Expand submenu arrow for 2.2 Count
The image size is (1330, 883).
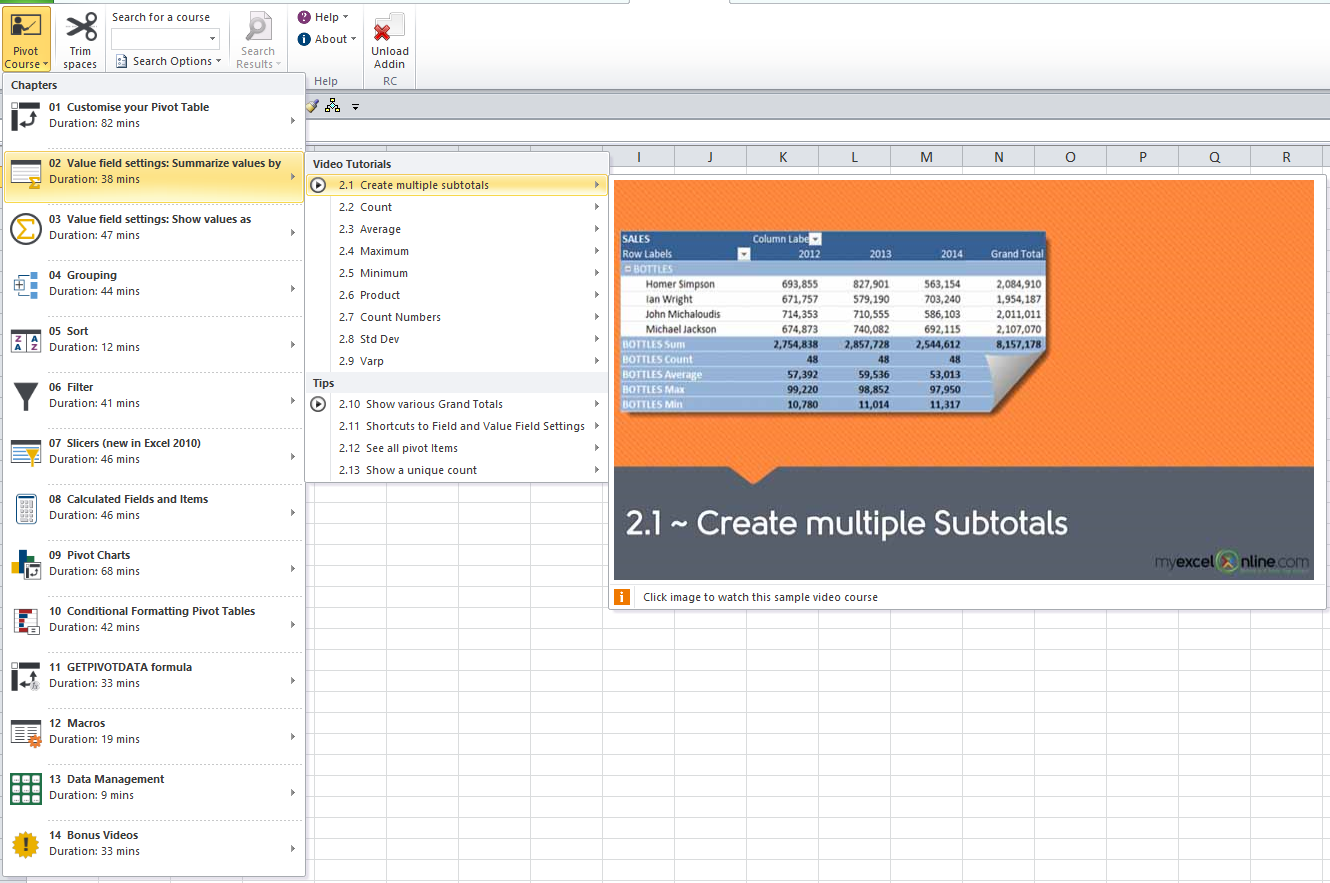597,207
